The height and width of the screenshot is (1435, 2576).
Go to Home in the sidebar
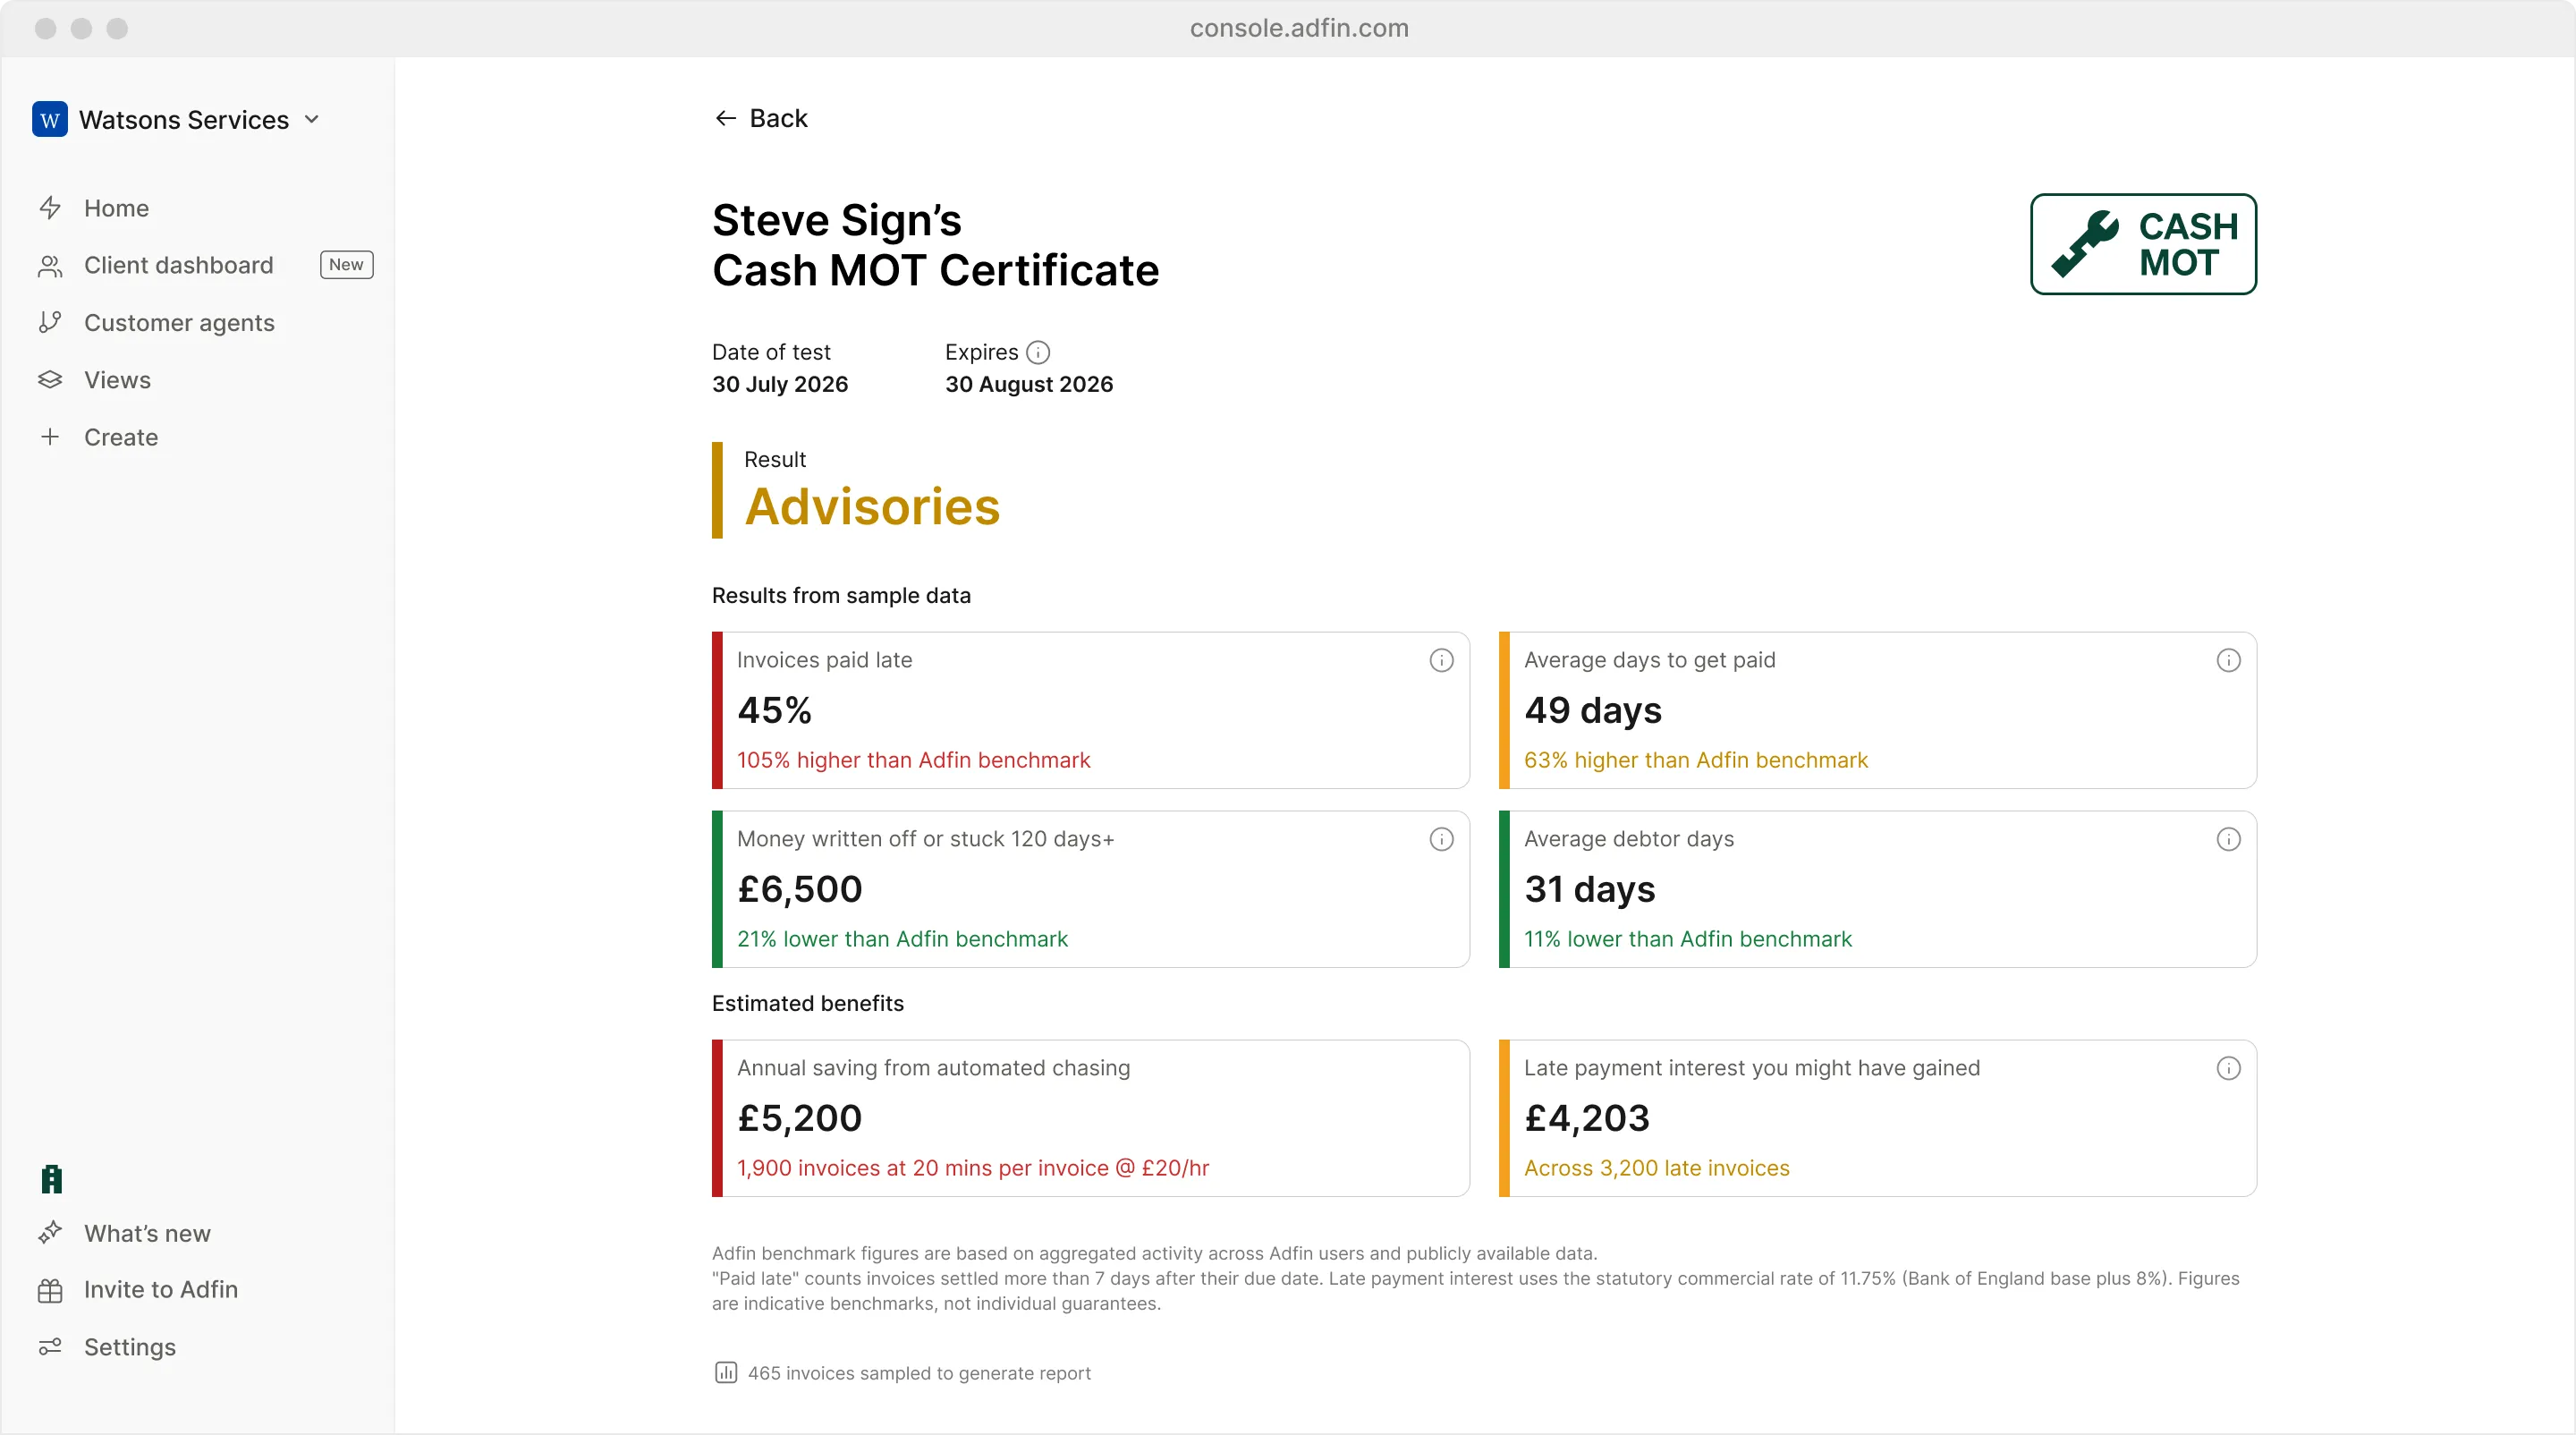pyautogui.click(x=117, y=208)
